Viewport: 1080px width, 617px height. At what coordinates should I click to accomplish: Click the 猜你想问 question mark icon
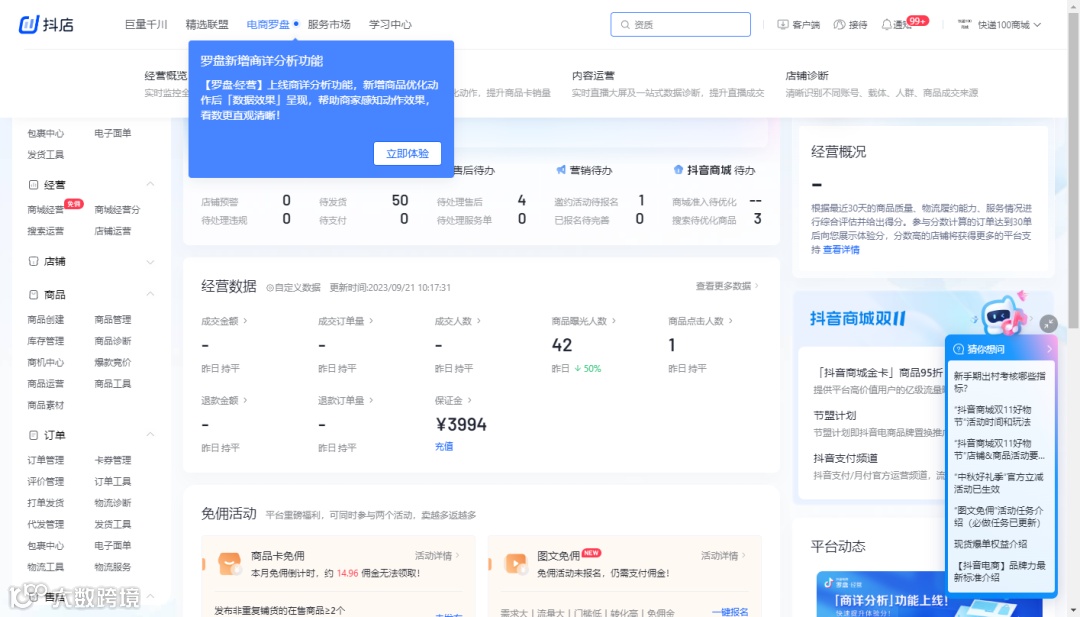958,349
